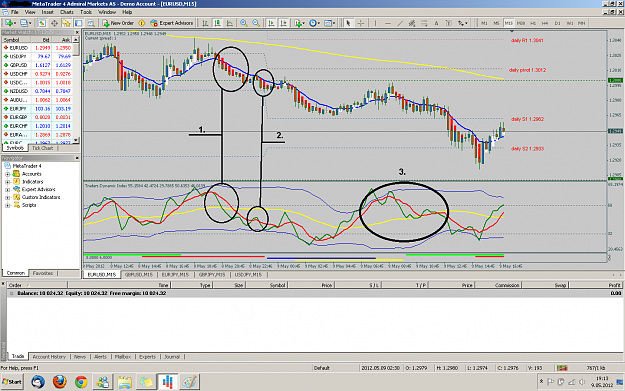Select the Text tool (A icon)
The height and width of the screenshot is (391, 625).
pos(436,23)
